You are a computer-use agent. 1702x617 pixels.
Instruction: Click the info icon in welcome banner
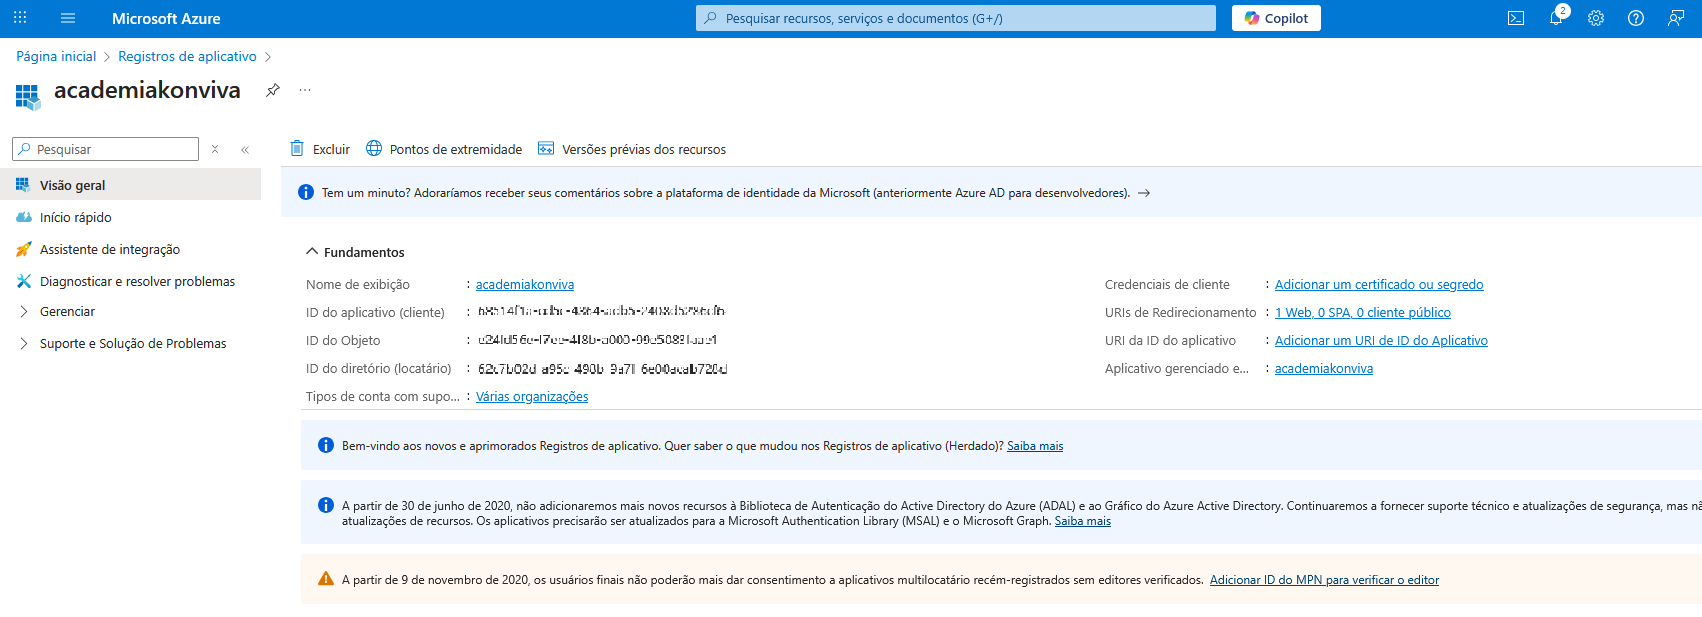pyautogui.click(x=326, y=445)
